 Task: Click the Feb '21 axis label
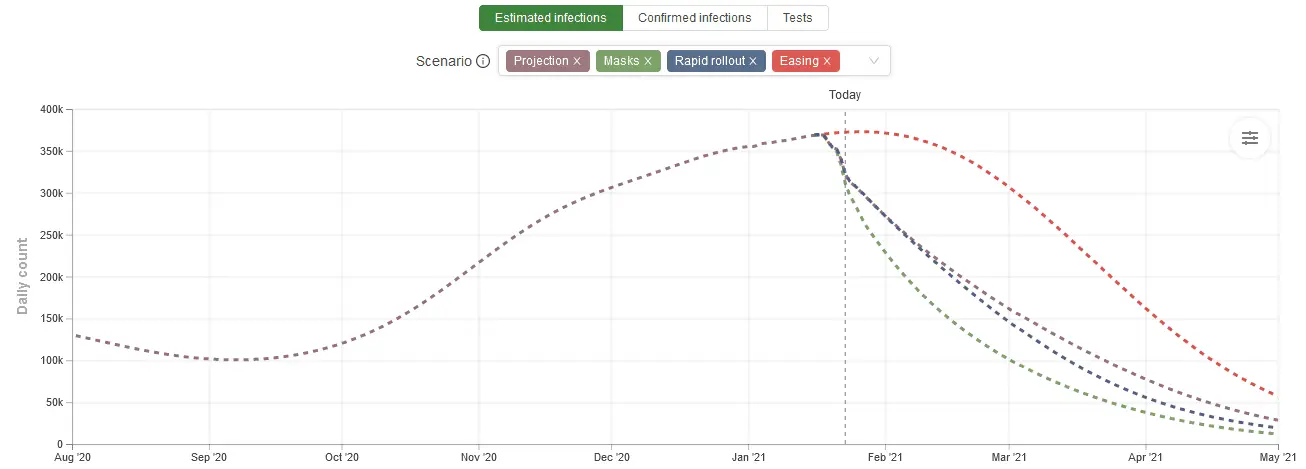point(883,457)
